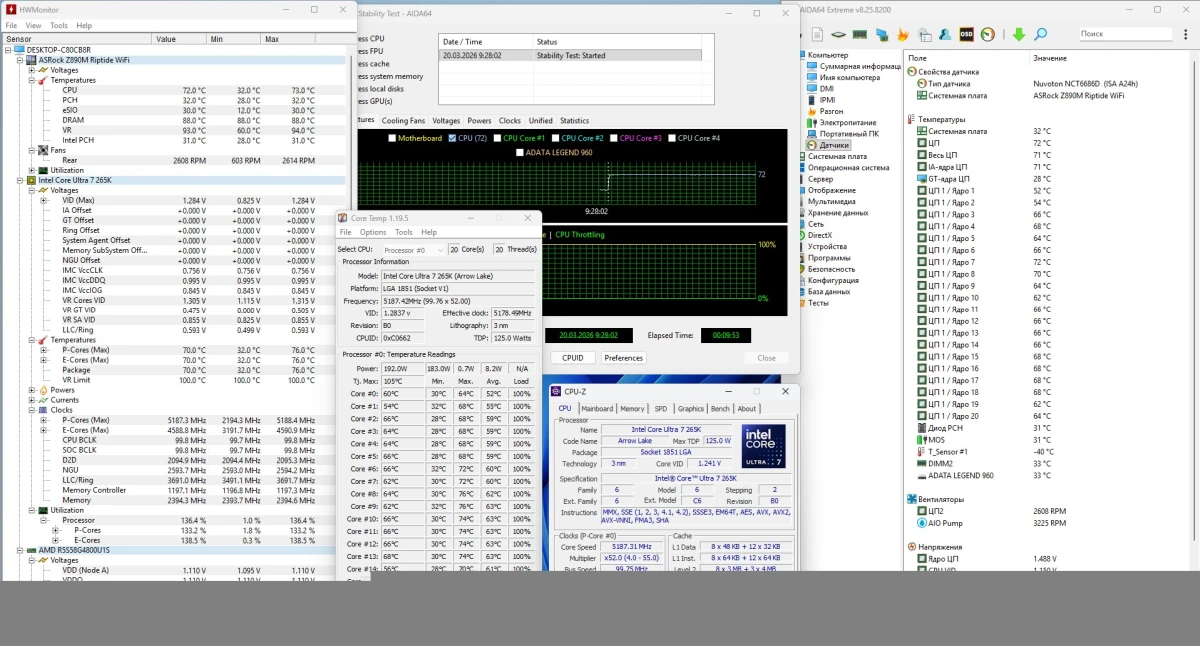Viewport: 1200px width, 646px height.
Task: Click the report page icon in AIDA64 toolbar
Action: [817, 34]
